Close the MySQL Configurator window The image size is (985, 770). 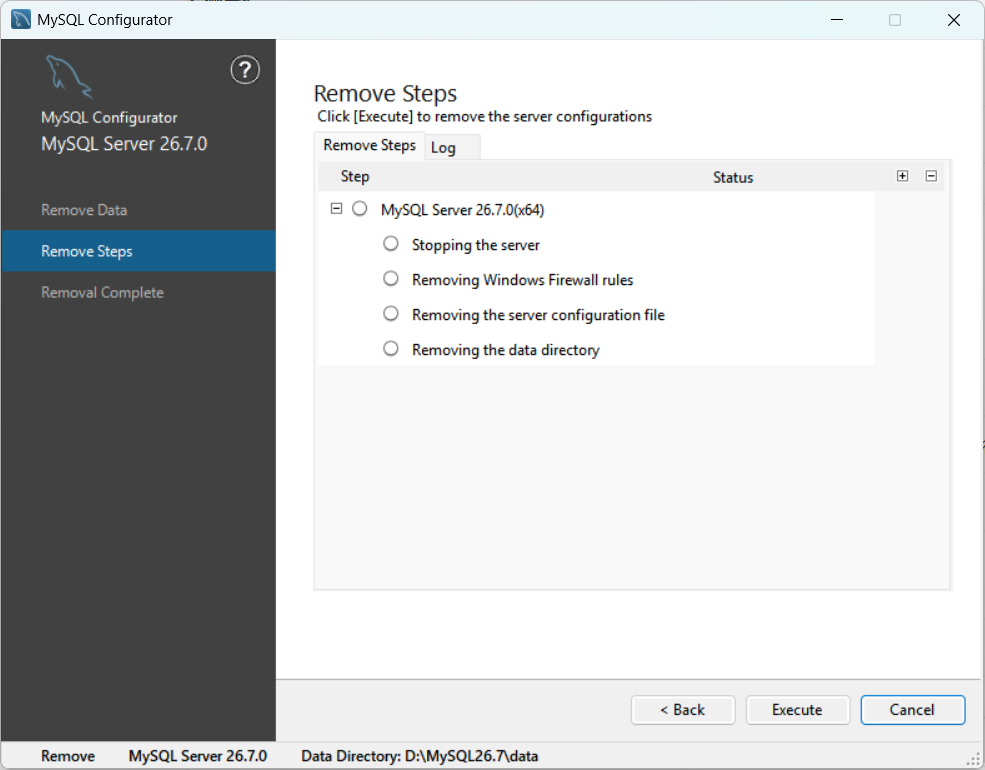[954, 19]
